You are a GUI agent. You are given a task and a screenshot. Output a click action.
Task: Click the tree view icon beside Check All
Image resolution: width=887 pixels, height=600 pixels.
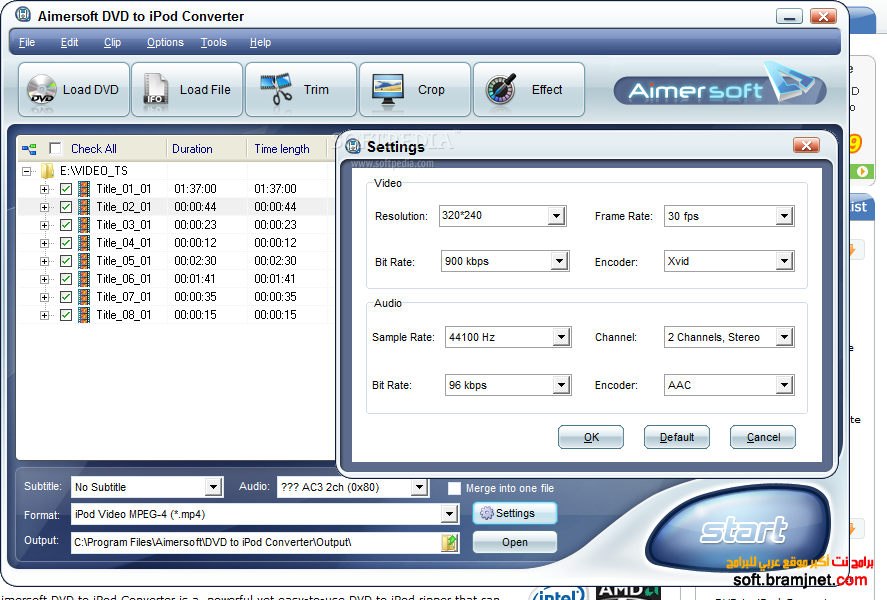[29, 149]
